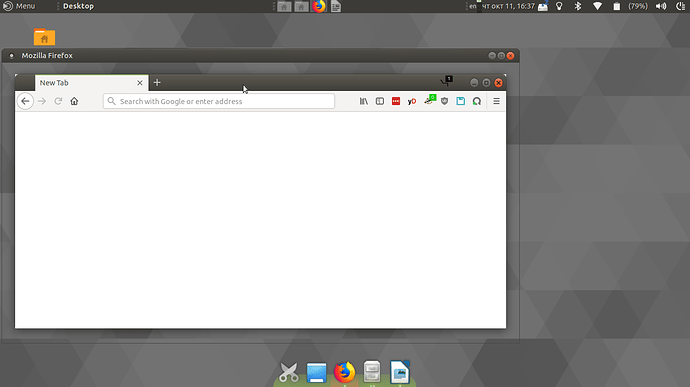
Task: Focus the Search with Google address bar
Action: point(219,101)
